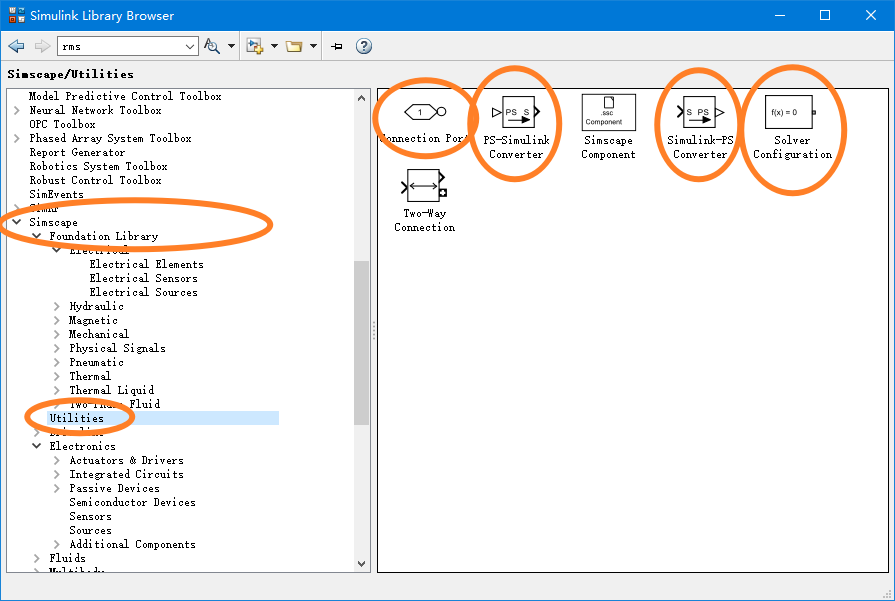Click the open folder icon
The image size is (895, 601).
tap(294, 46)
